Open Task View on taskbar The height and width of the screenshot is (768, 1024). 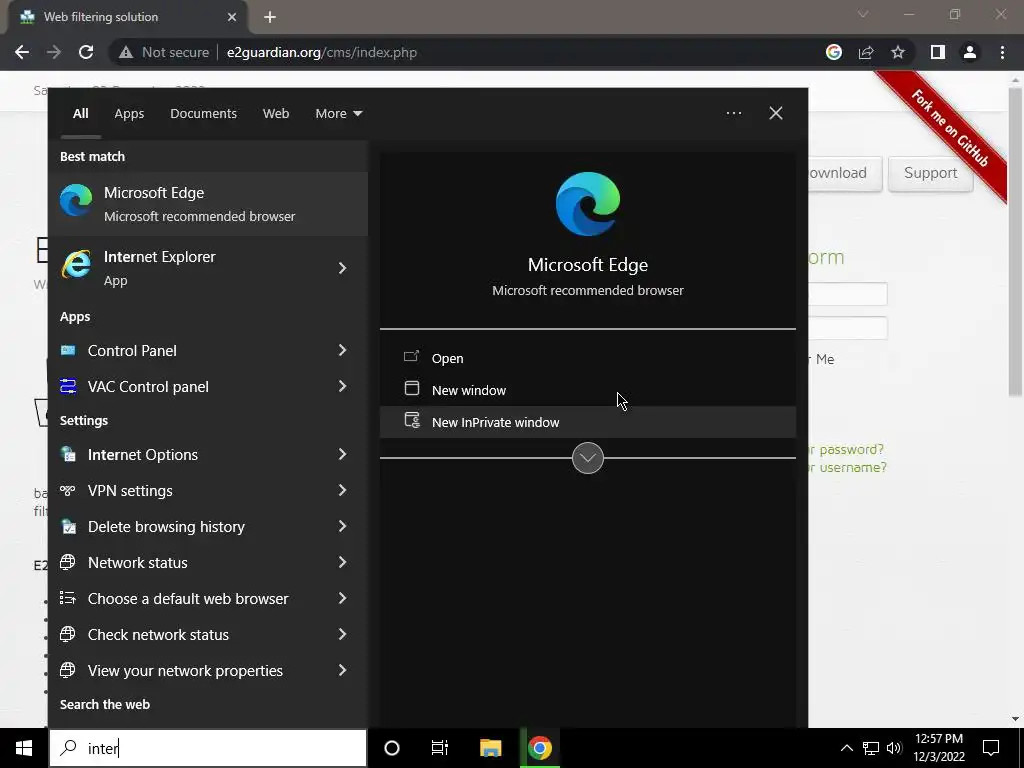coord(440,748)
